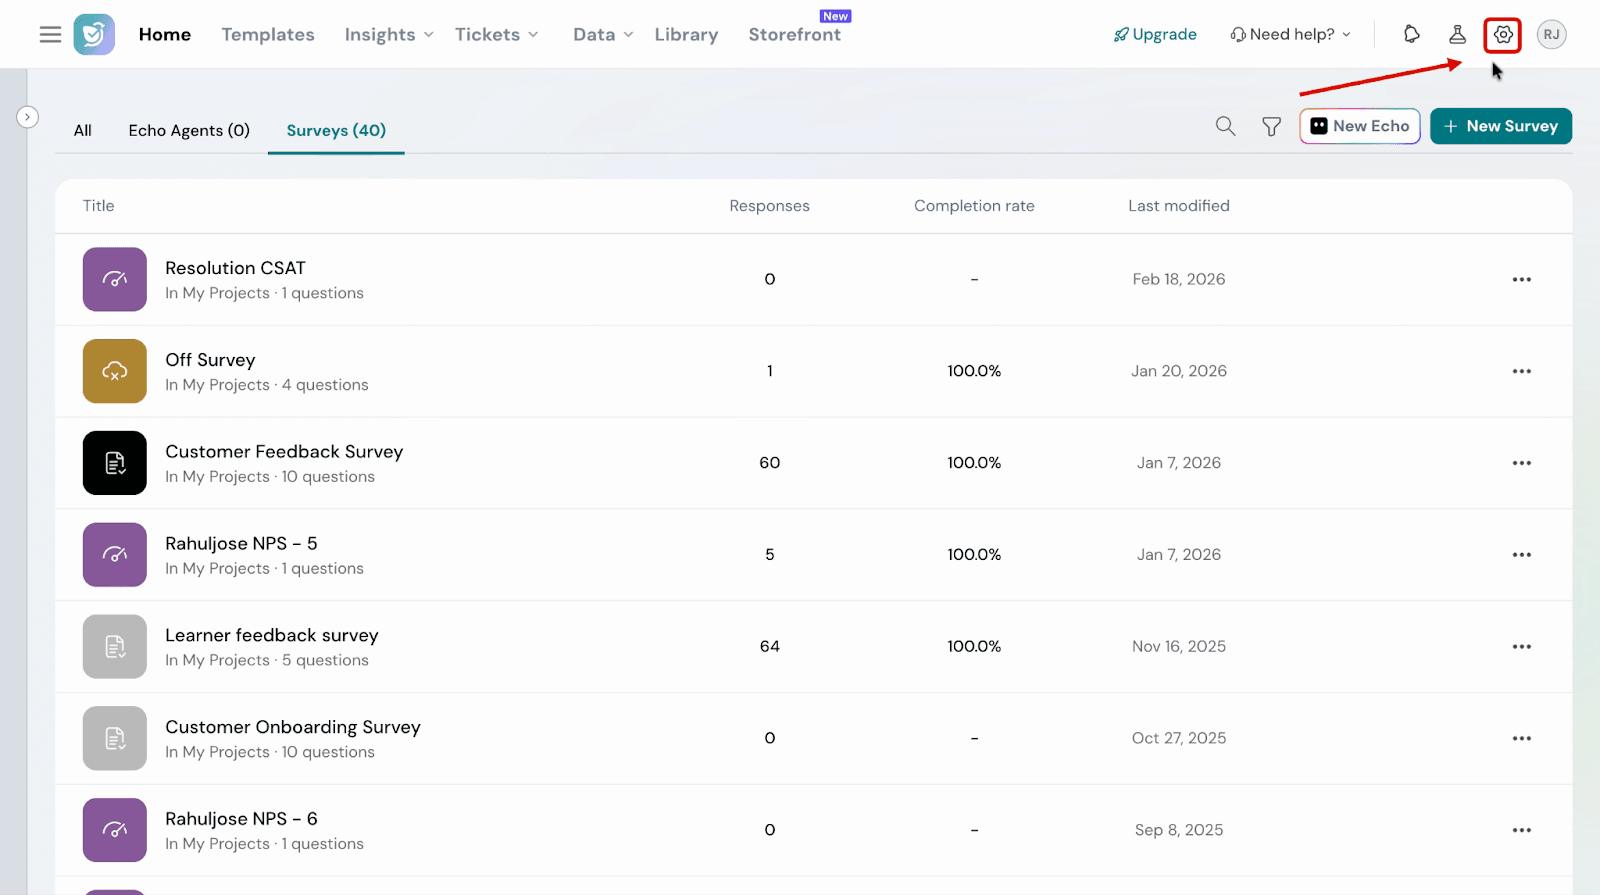Open the Customer Onboarding Survey title
Screen dimensions: 1600x895
pyautogui.click(x=293, y=727)
